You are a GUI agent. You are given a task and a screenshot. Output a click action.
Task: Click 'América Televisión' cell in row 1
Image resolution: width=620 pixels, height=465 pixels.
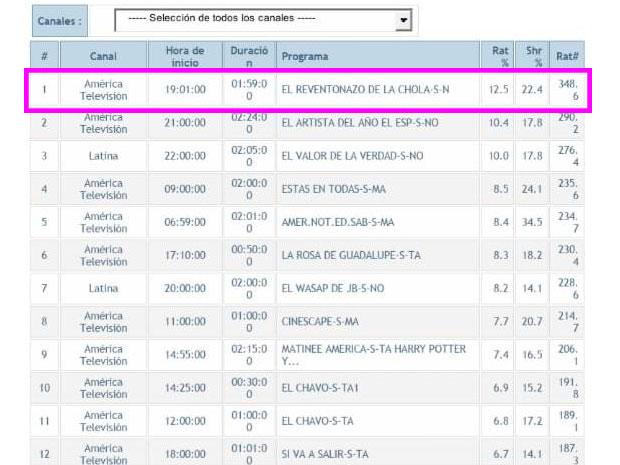(104, 90)
